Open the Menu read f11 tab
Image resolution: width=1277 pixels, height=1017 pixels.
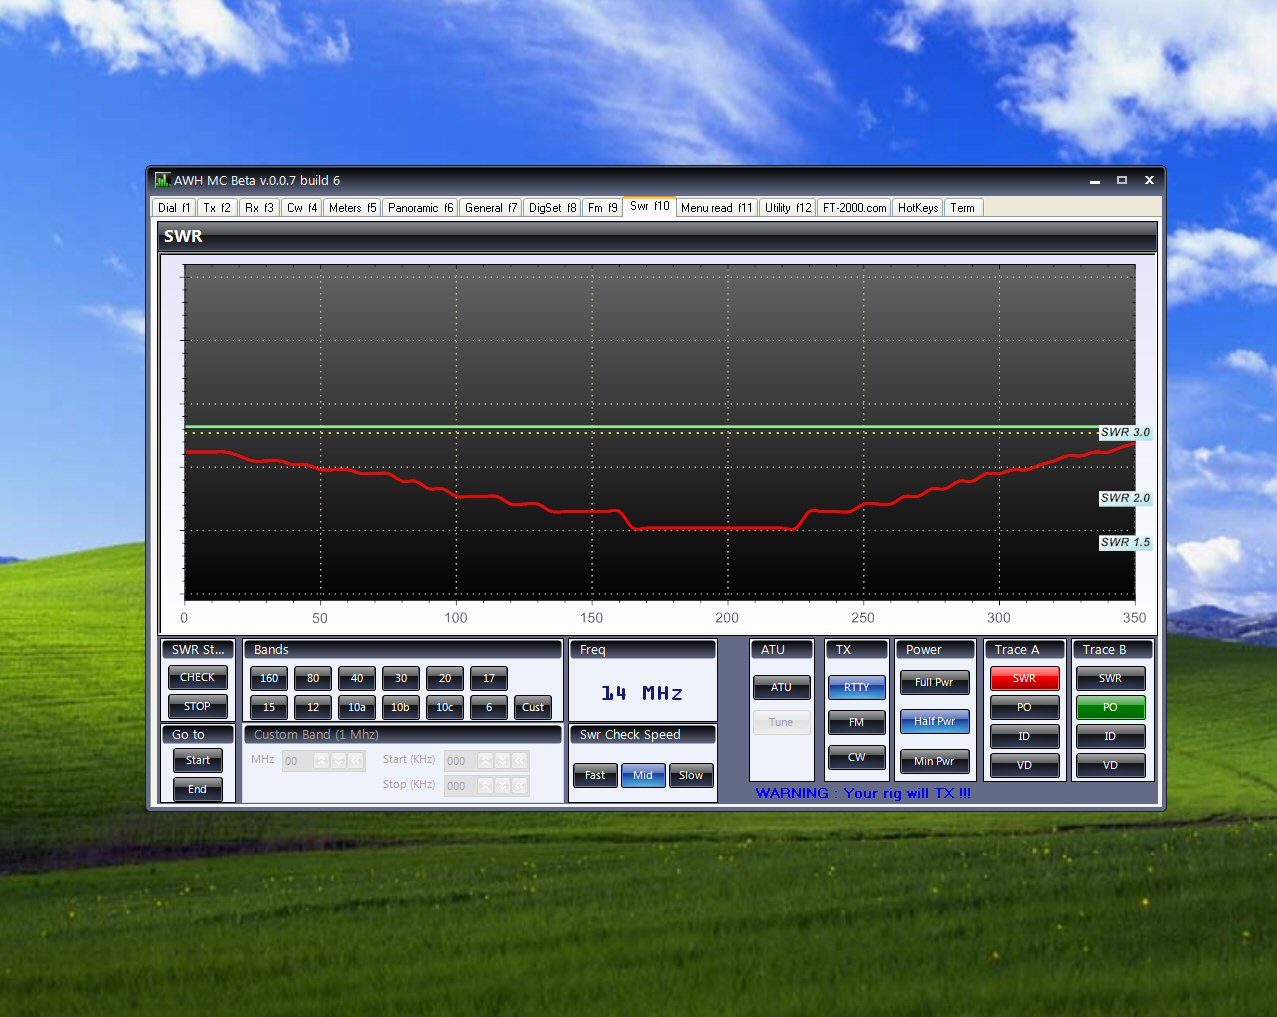(x=717, y=208)
